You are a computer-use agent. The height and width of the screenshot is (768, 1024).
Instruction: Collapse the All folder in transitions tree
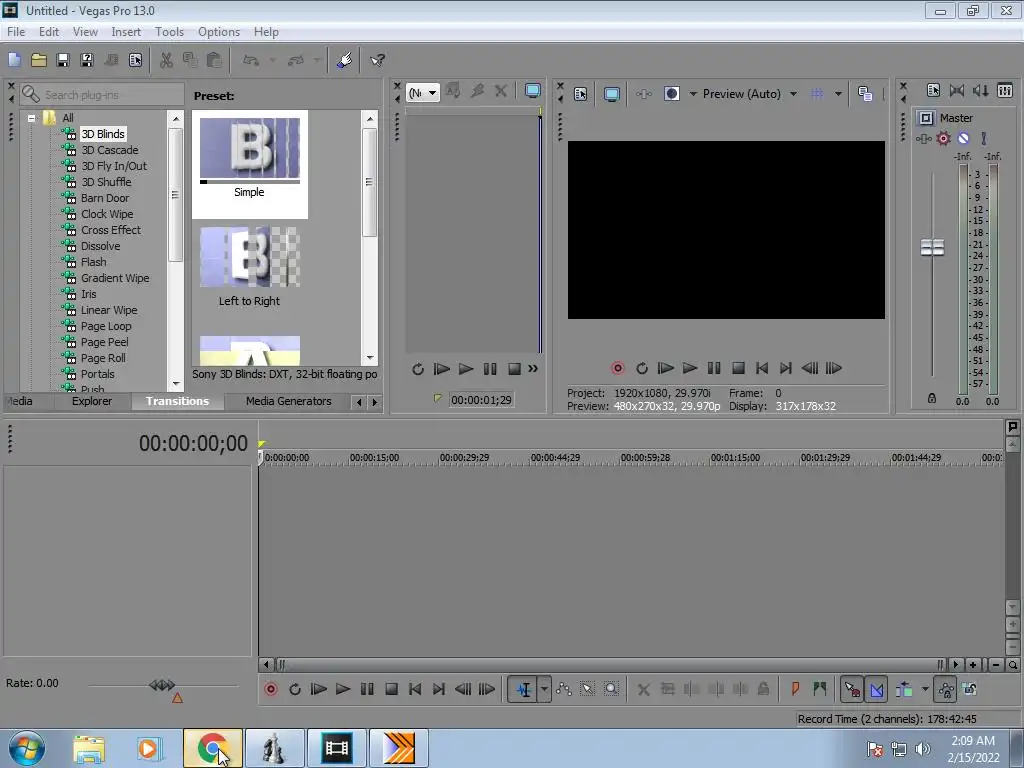pos(31,118)
